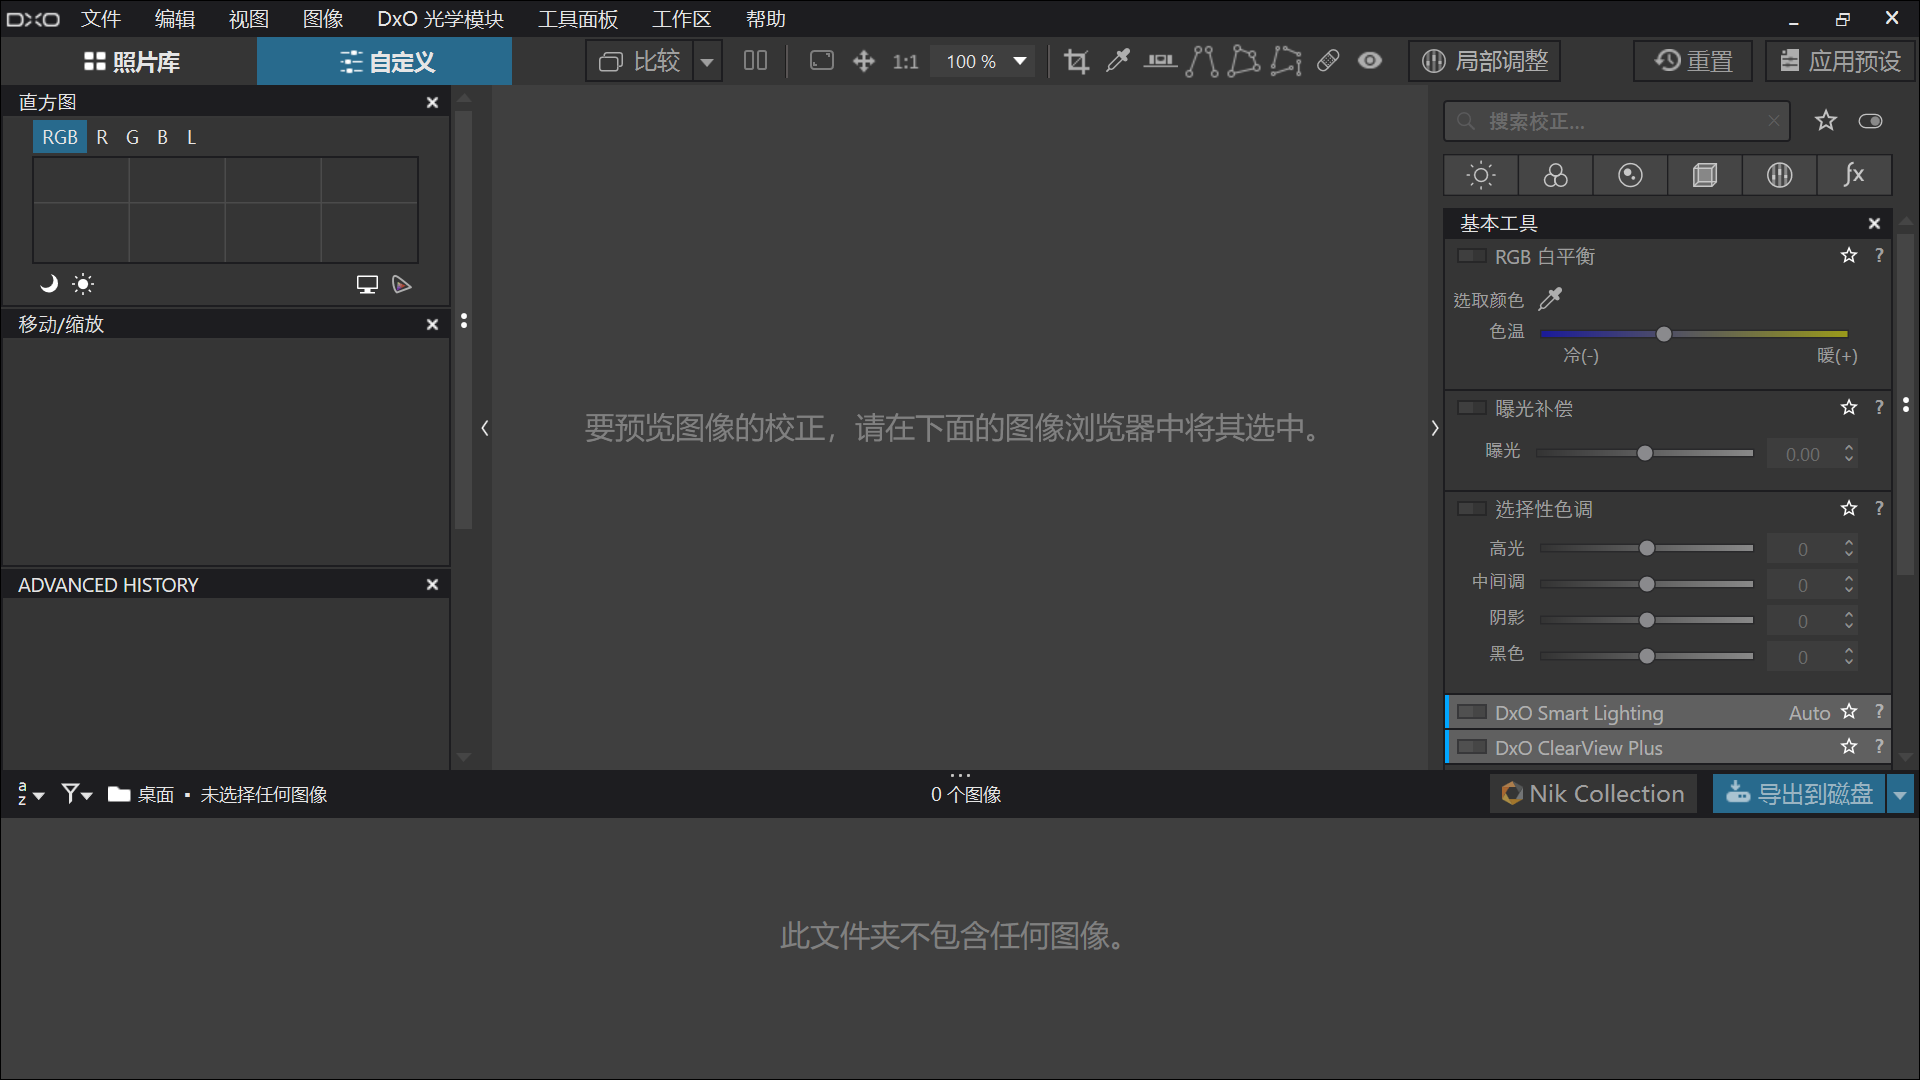Expand the 导出到磁盘 options arrow
Image resolution: width=1920 pixels, height=1080 pixels.
pyautogui.click(x=1900, y=793)
